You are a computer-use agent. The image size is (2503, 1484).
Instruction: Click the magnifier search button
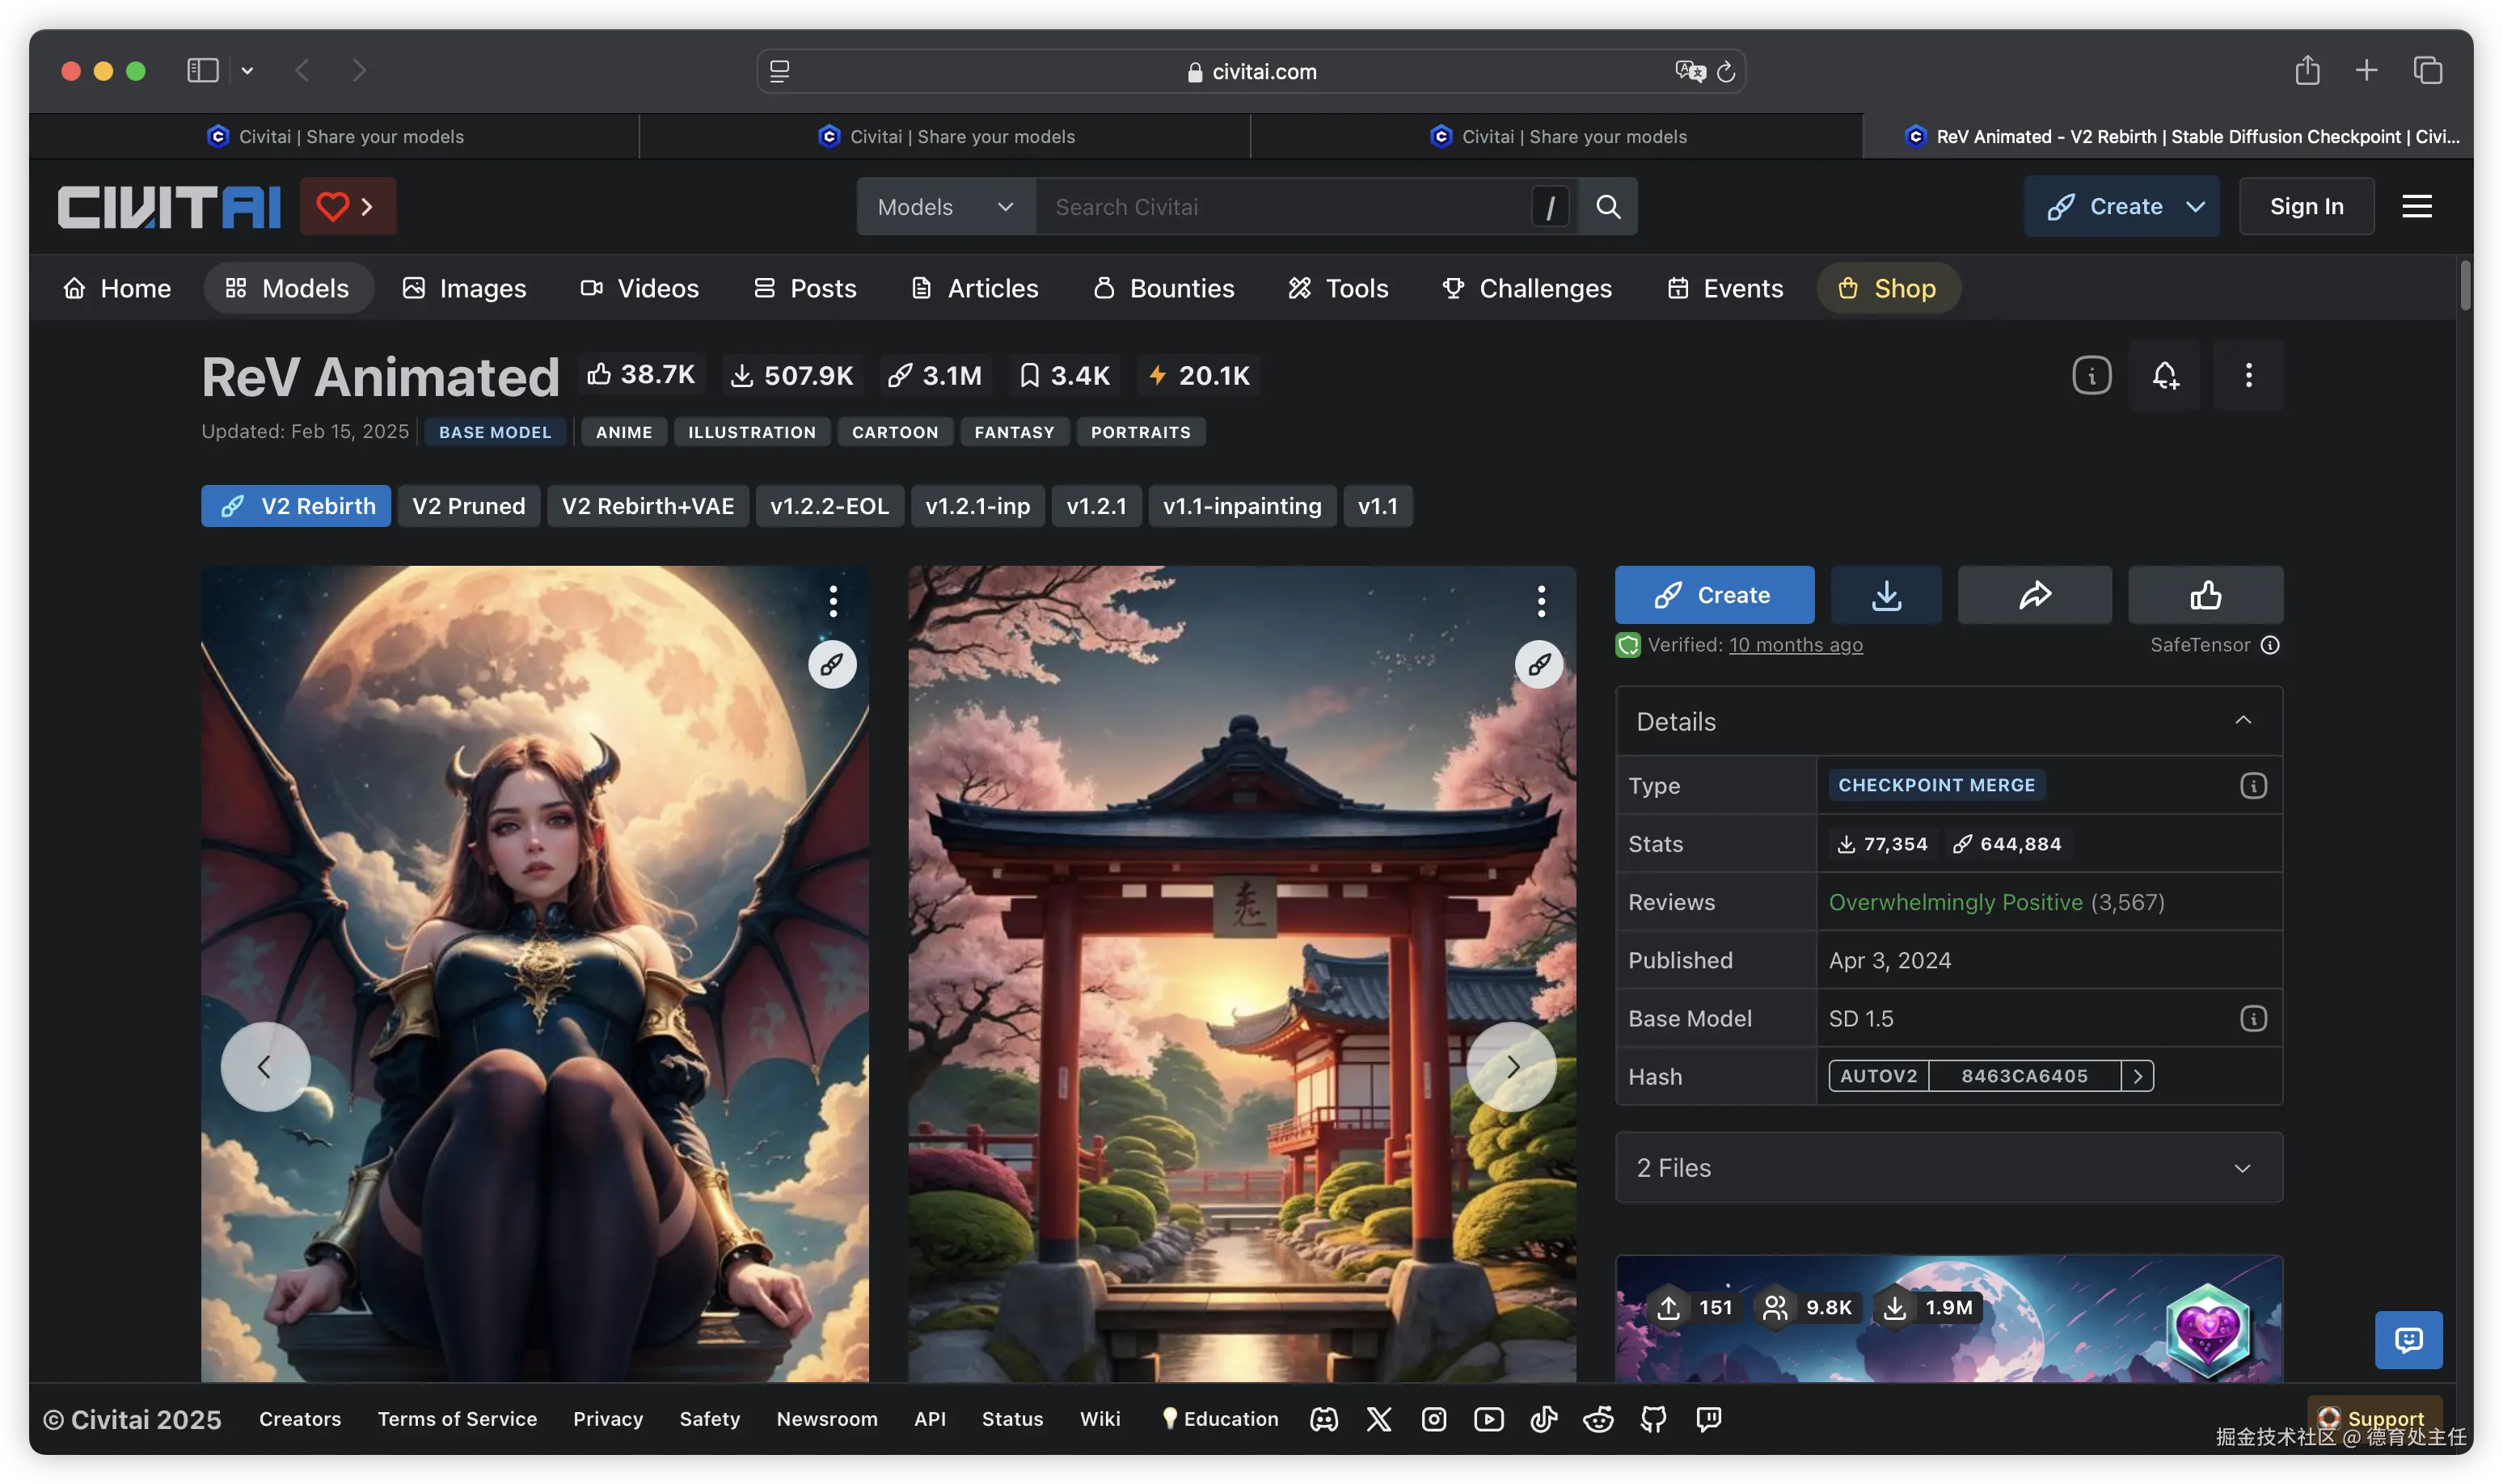point(1608,207)
